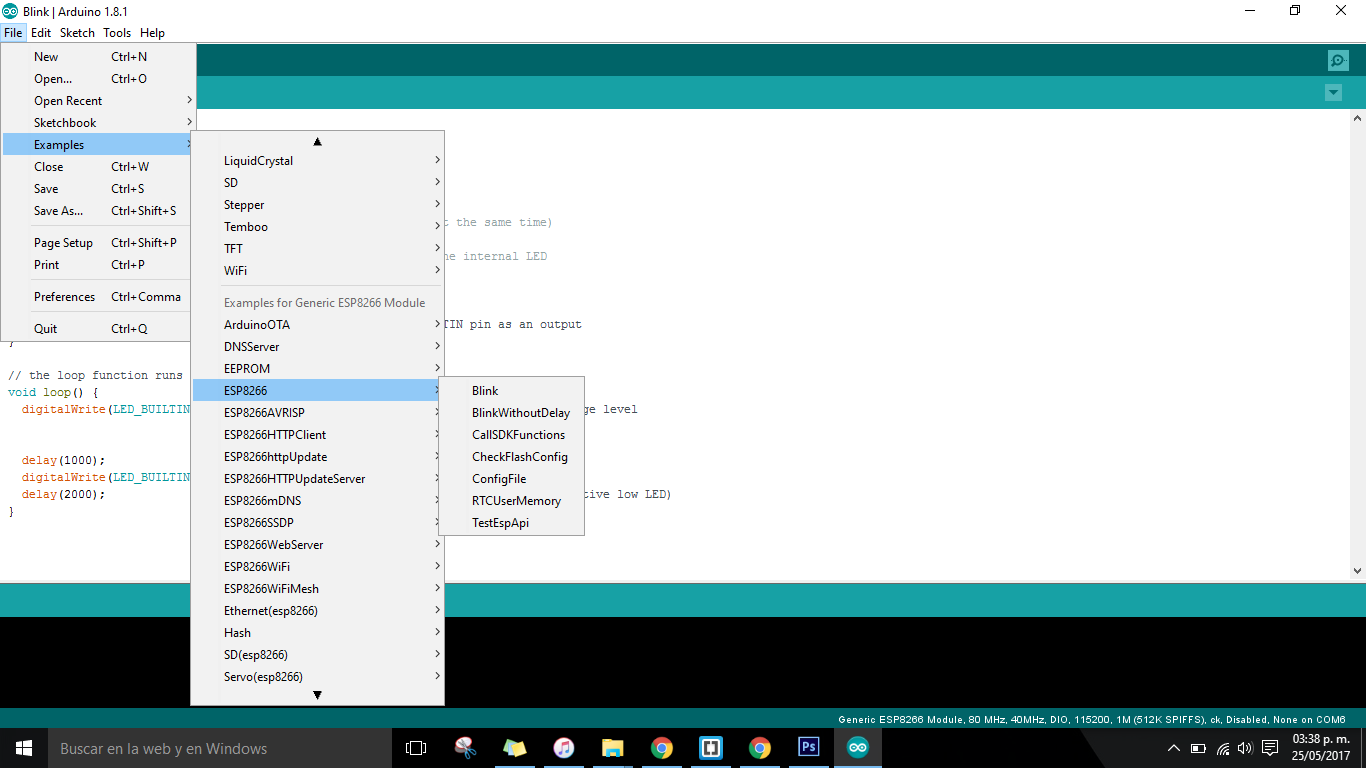Screen dimensions: 1366x768
Task: Expand Servo(esp8266) examples submenu
Action: pyautogui.click(x=317, y=677)
